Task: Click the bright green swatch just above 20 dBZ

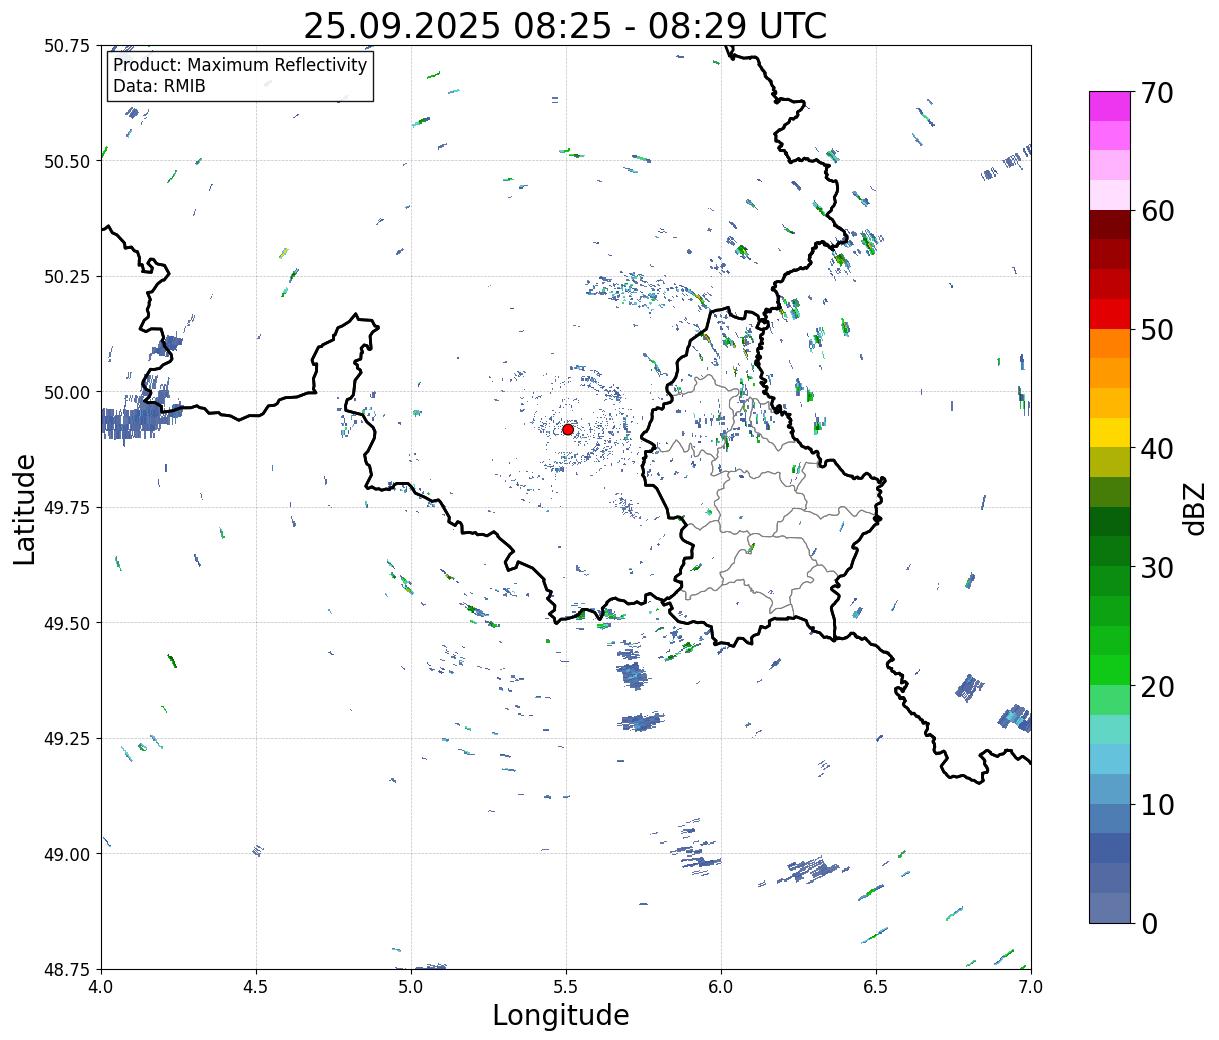Action: tap(1110, 669)
